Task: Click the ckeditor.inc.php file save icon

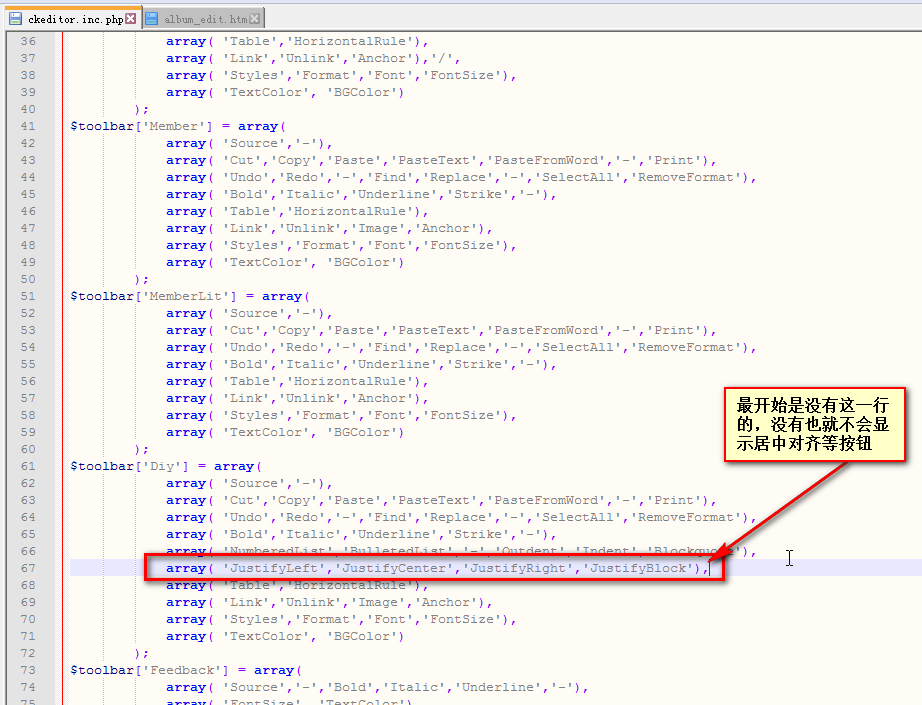Action: 15,19
